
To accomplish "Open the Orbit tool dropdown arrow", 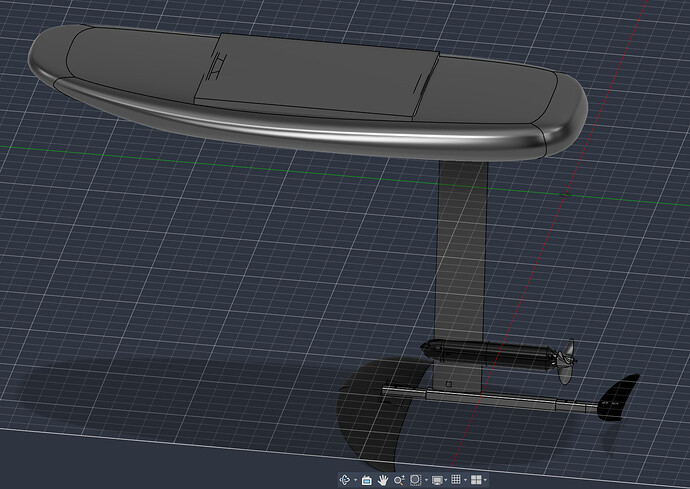I will (x=356, y=480).
